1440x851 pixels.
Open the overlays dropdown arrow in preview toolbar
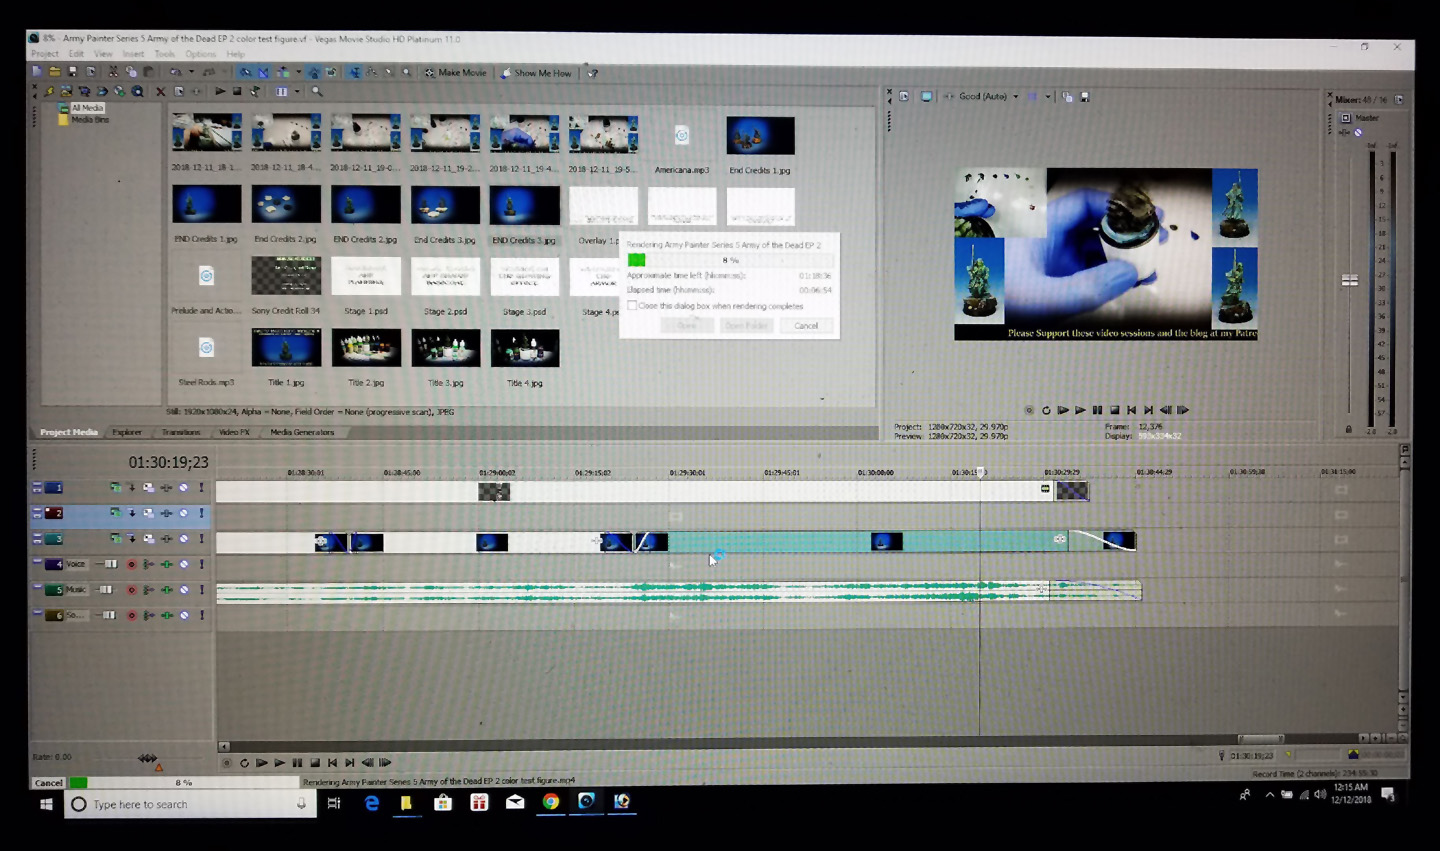click(x=1048, y=97)
